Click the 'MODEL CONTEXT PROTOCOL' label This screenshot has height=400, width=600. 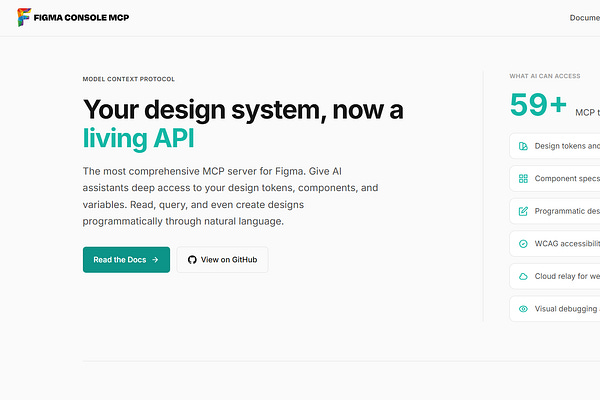click(129, 79)
